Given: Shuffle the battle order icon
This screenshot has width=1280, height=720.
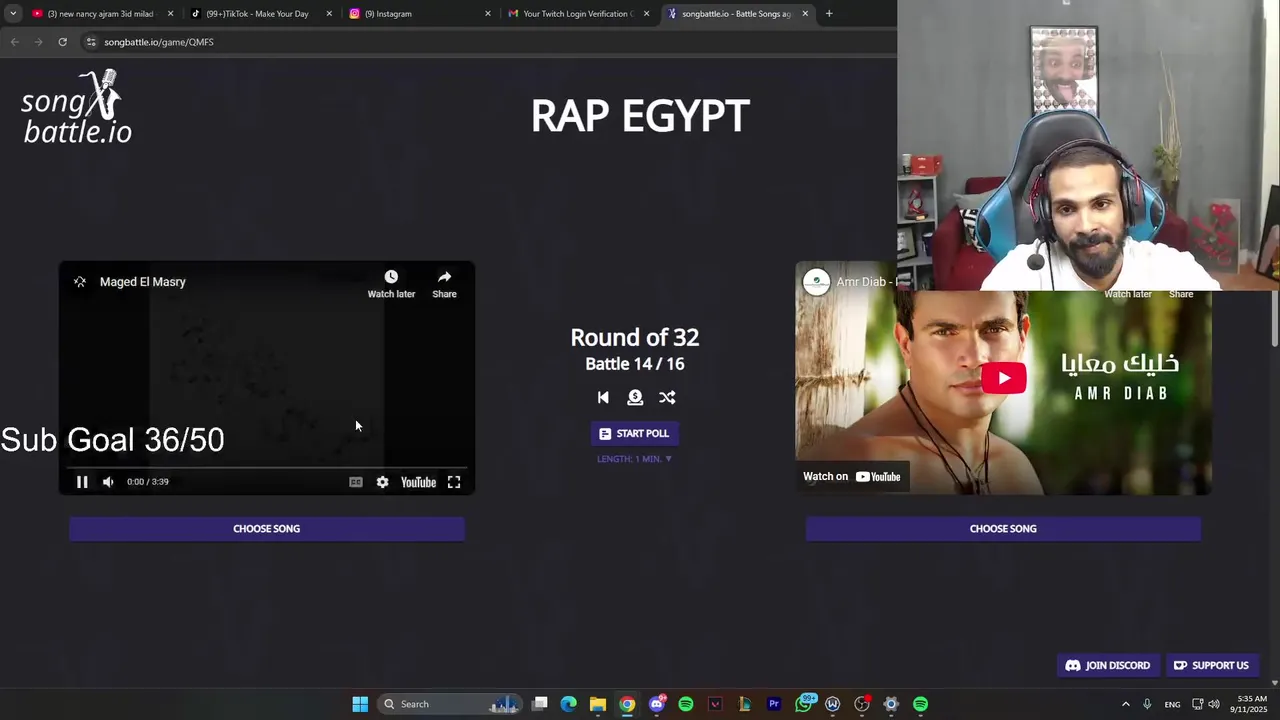Looking at the screenshot, I should 667,398.
